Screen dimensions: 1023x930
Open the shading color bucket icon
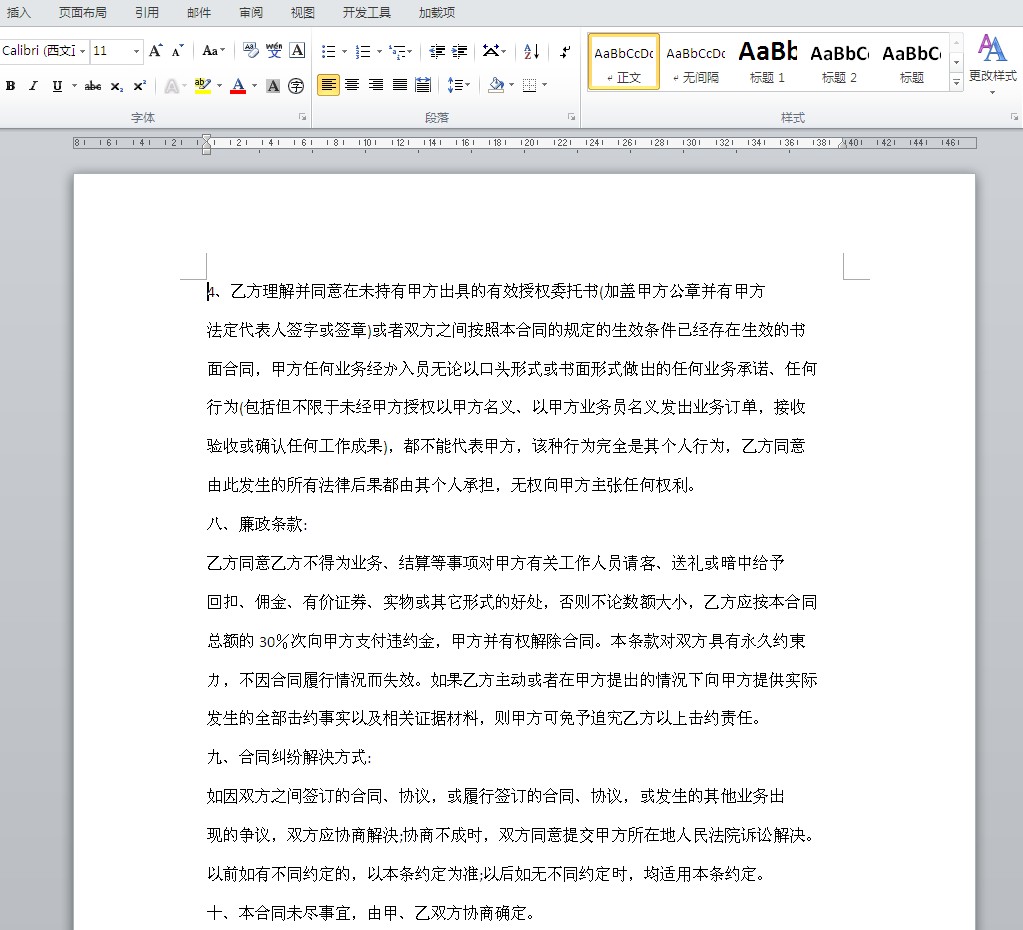click(498, 85)
